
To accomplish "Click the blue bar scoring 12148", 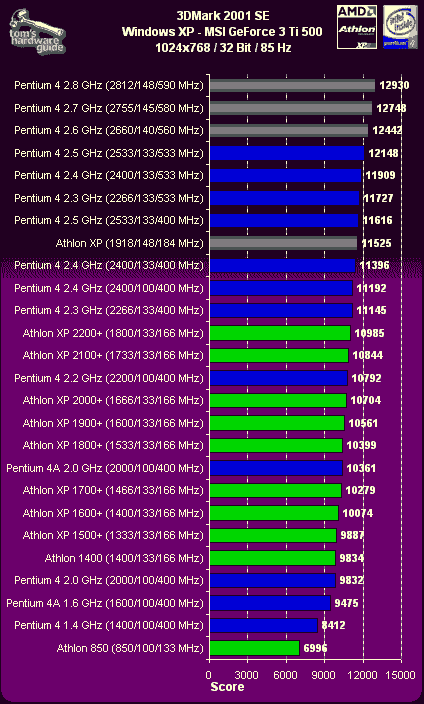I will [287, 153].
